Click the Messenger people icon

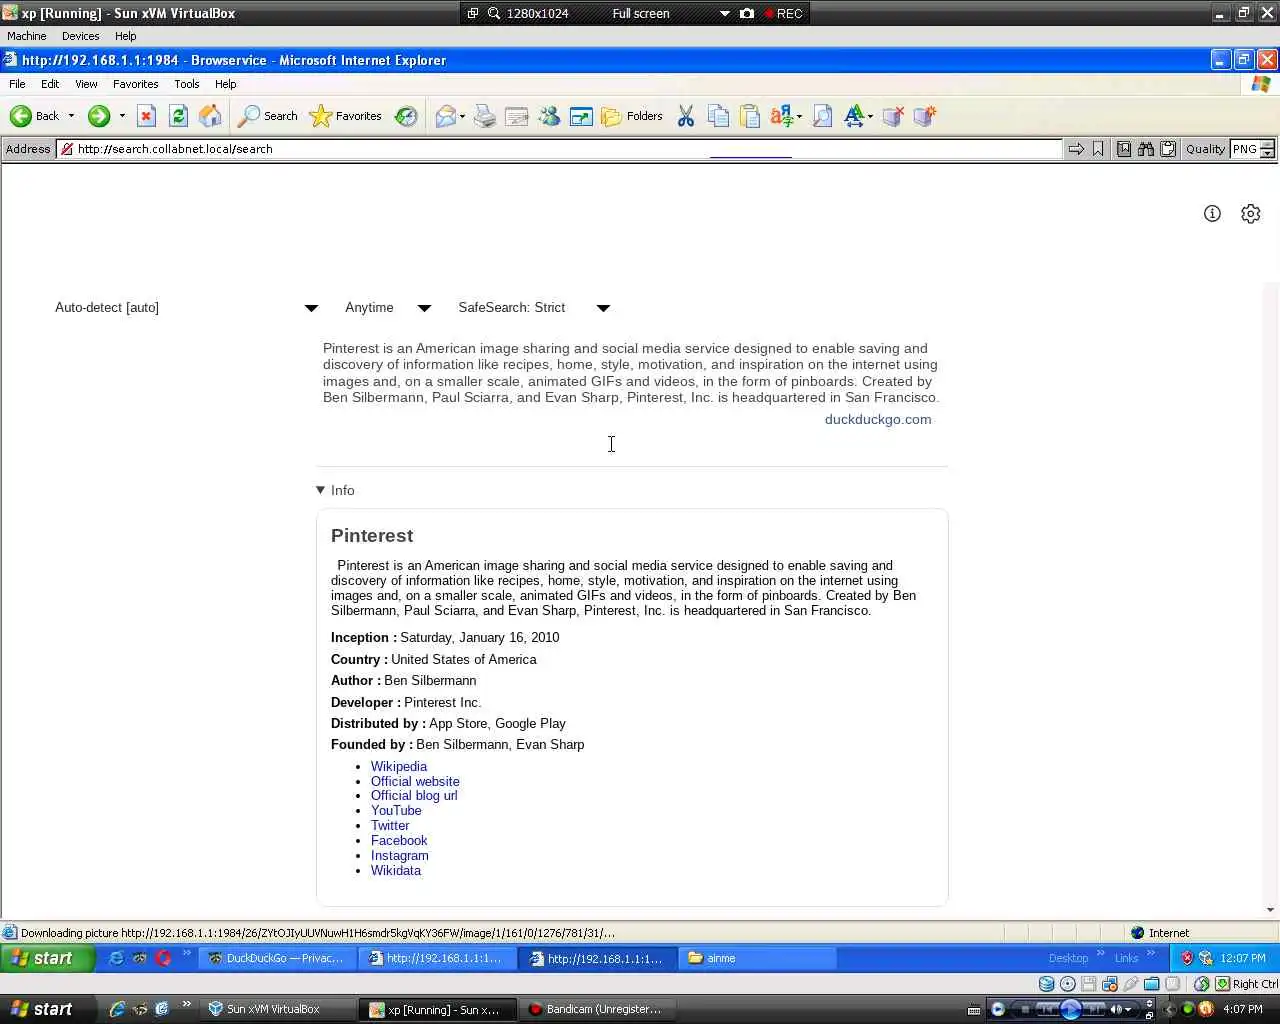click(549, 116)
